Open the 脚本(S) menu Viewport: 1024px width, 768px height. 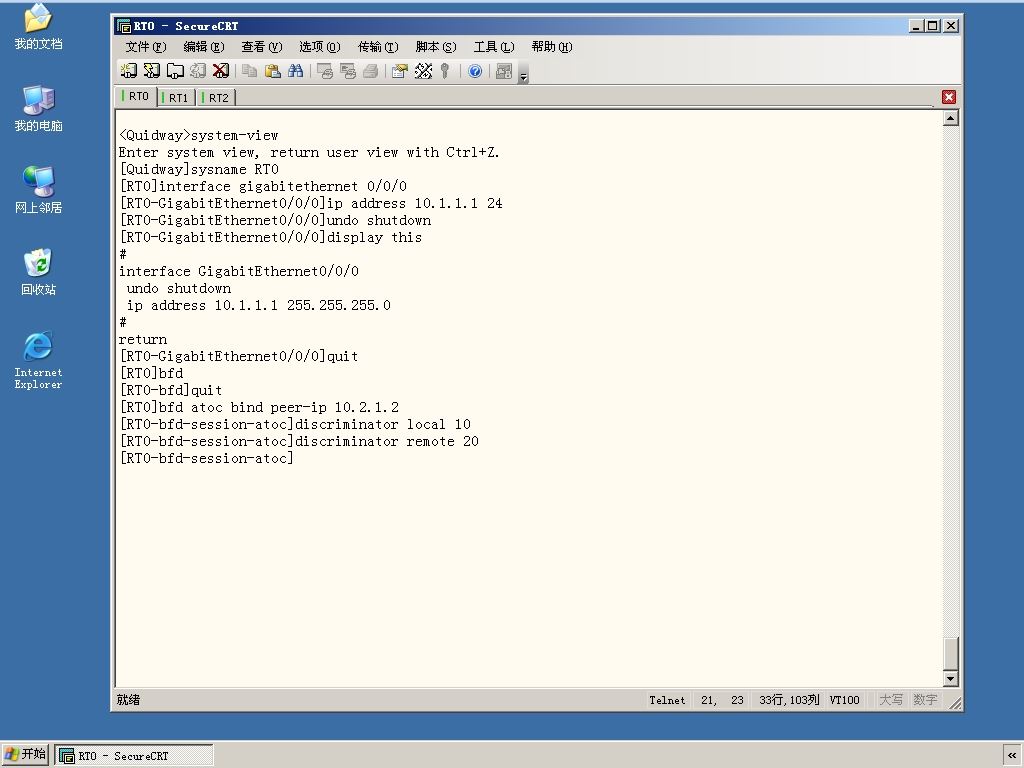click(x=436, y=47)
